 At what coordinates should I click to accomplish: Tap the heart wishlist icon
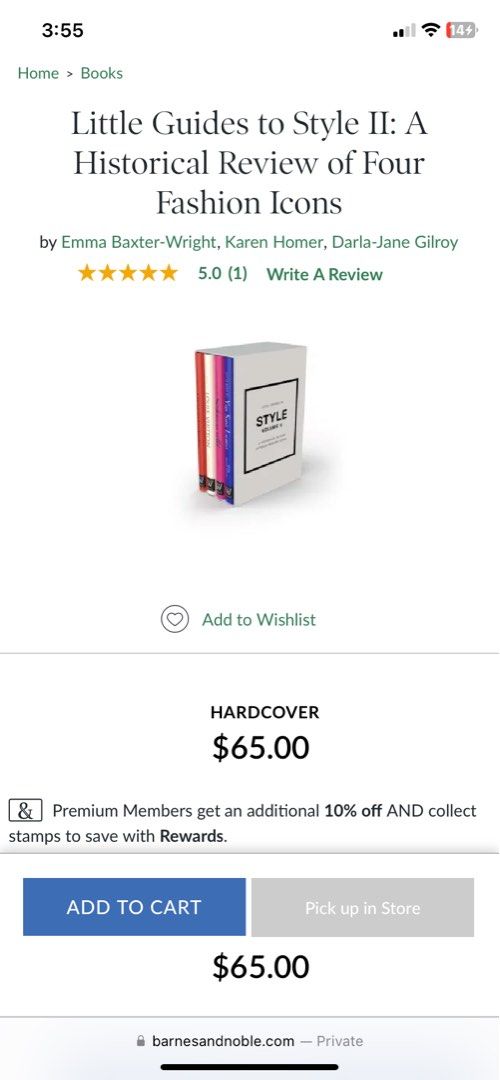click(x=175, y=619)
